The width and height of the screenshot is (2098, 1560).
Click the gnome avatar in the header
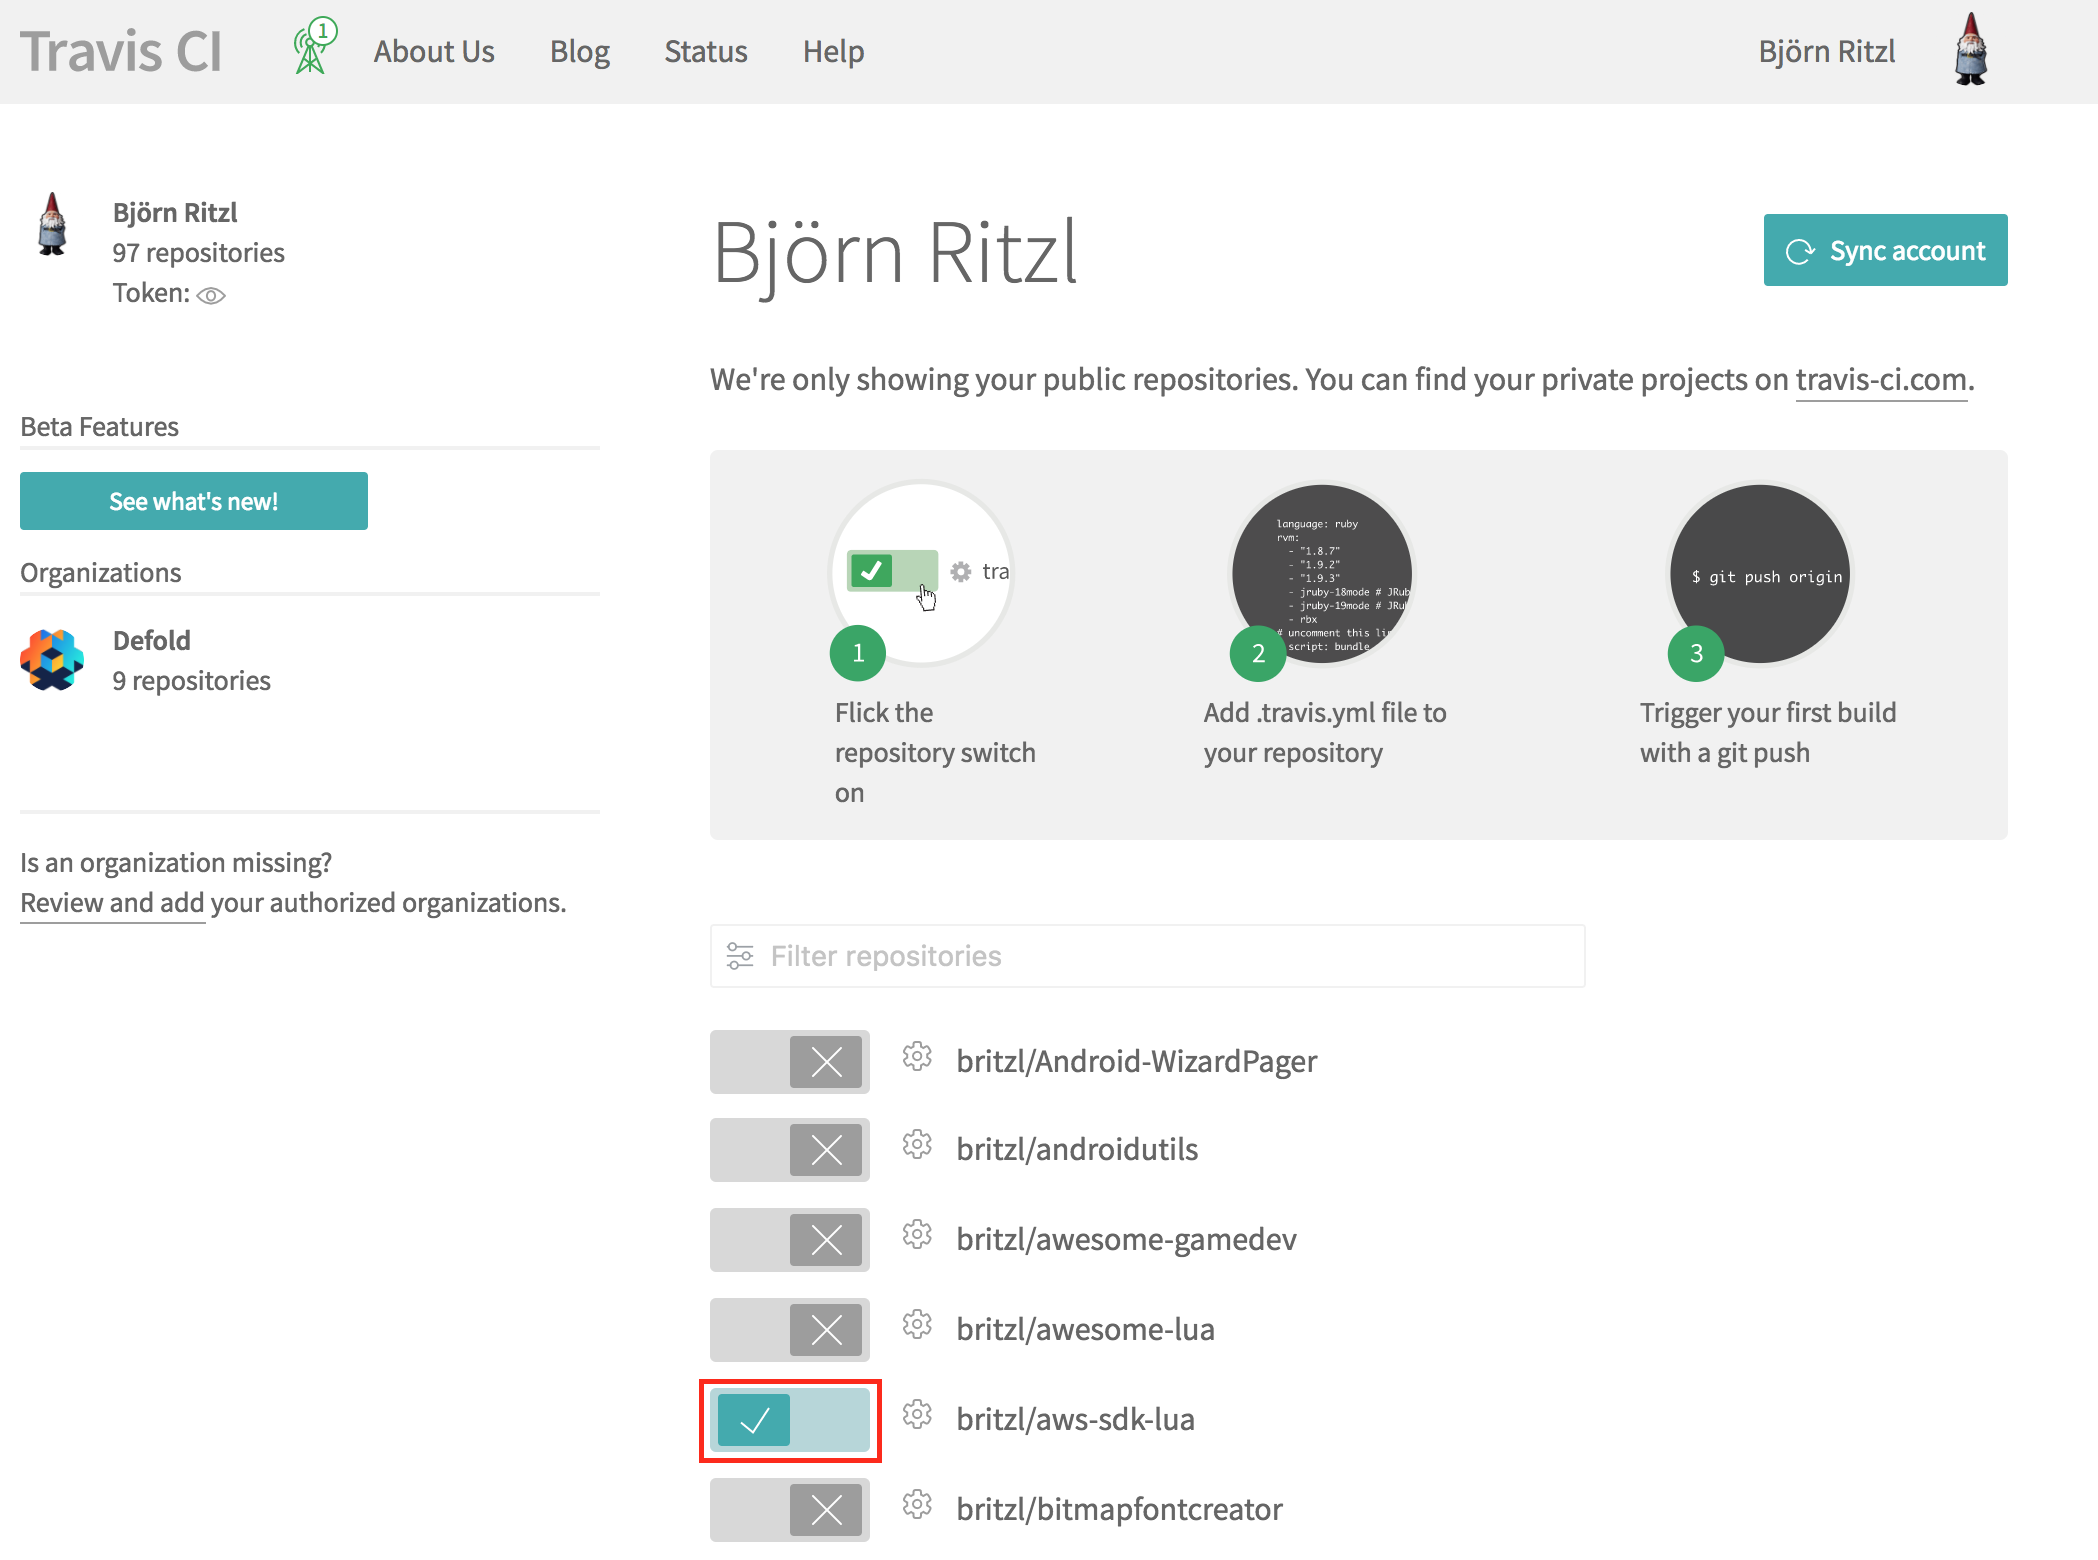(x=1970, y=50)
